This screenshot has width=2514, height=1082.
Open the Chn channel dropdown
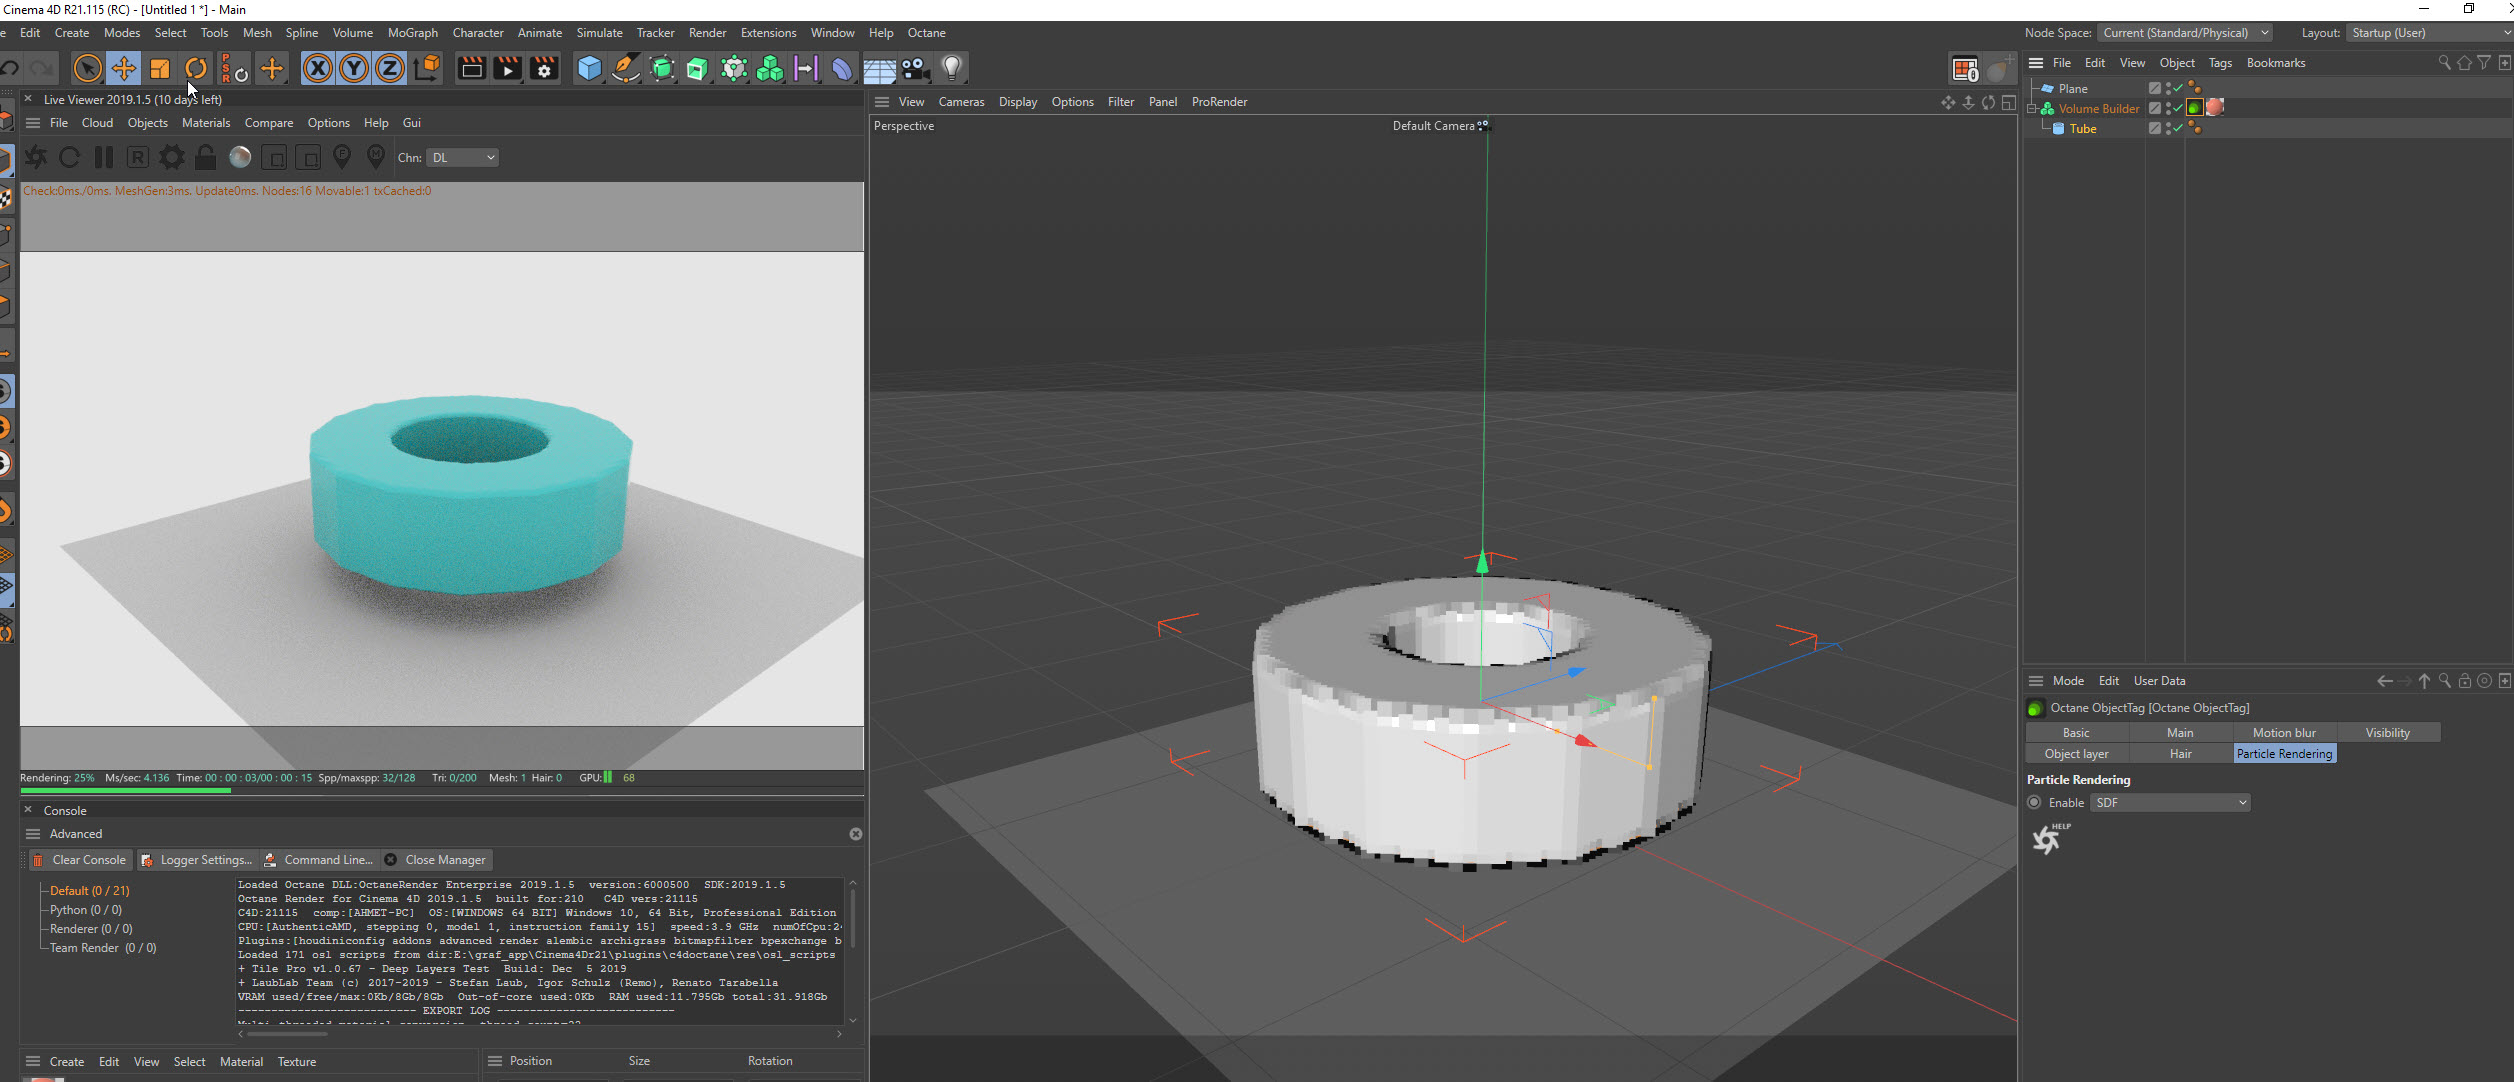pos(462,158)
